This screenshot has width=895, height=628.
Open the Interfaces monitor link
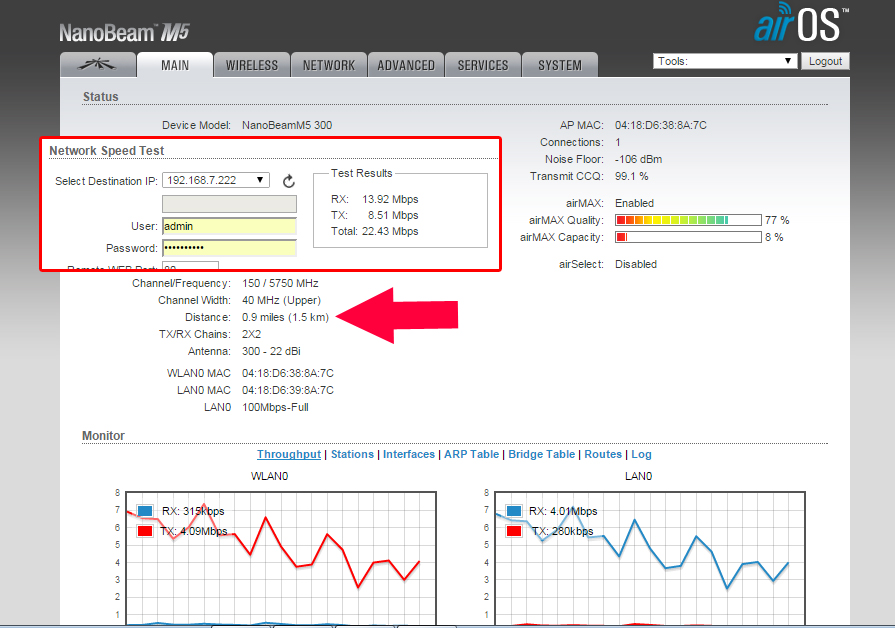click(409, 454)
